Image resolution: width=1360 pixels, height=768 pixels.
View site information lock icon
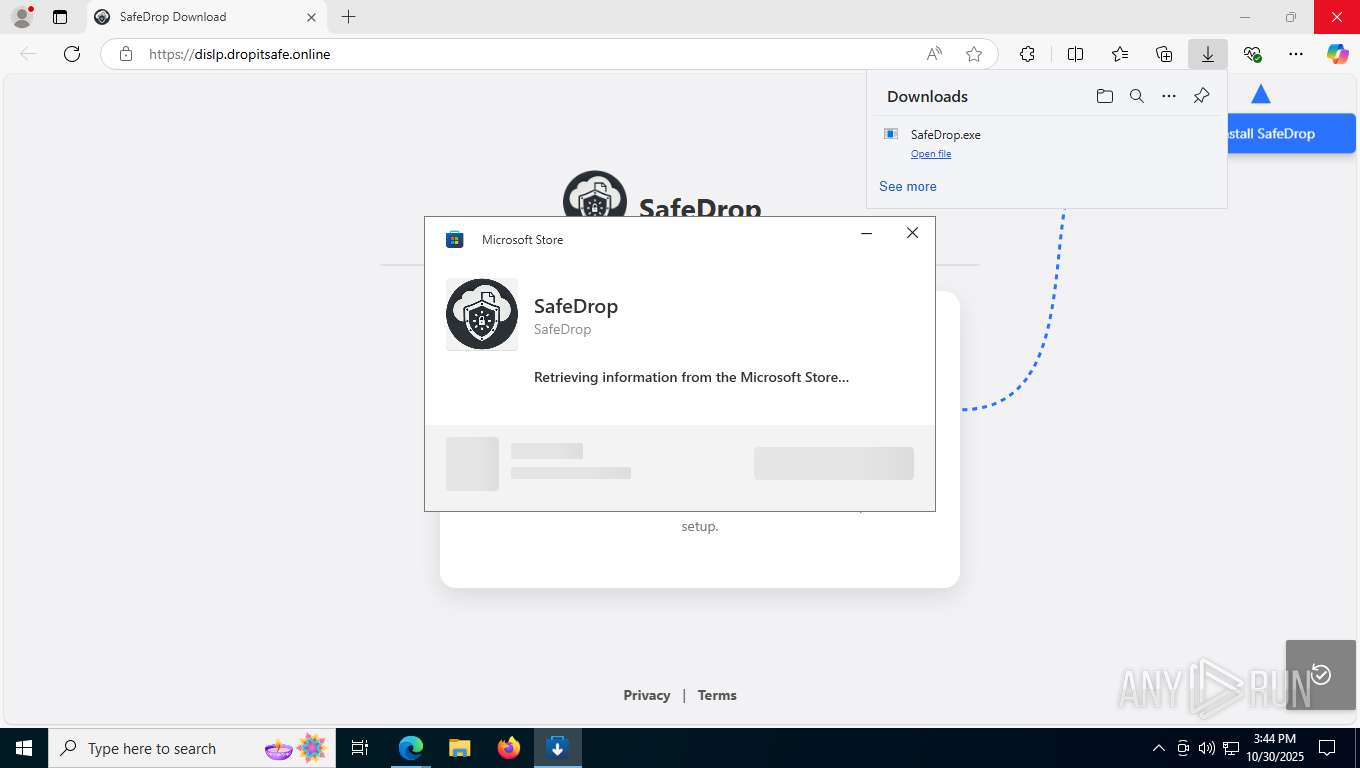[126, 54]
